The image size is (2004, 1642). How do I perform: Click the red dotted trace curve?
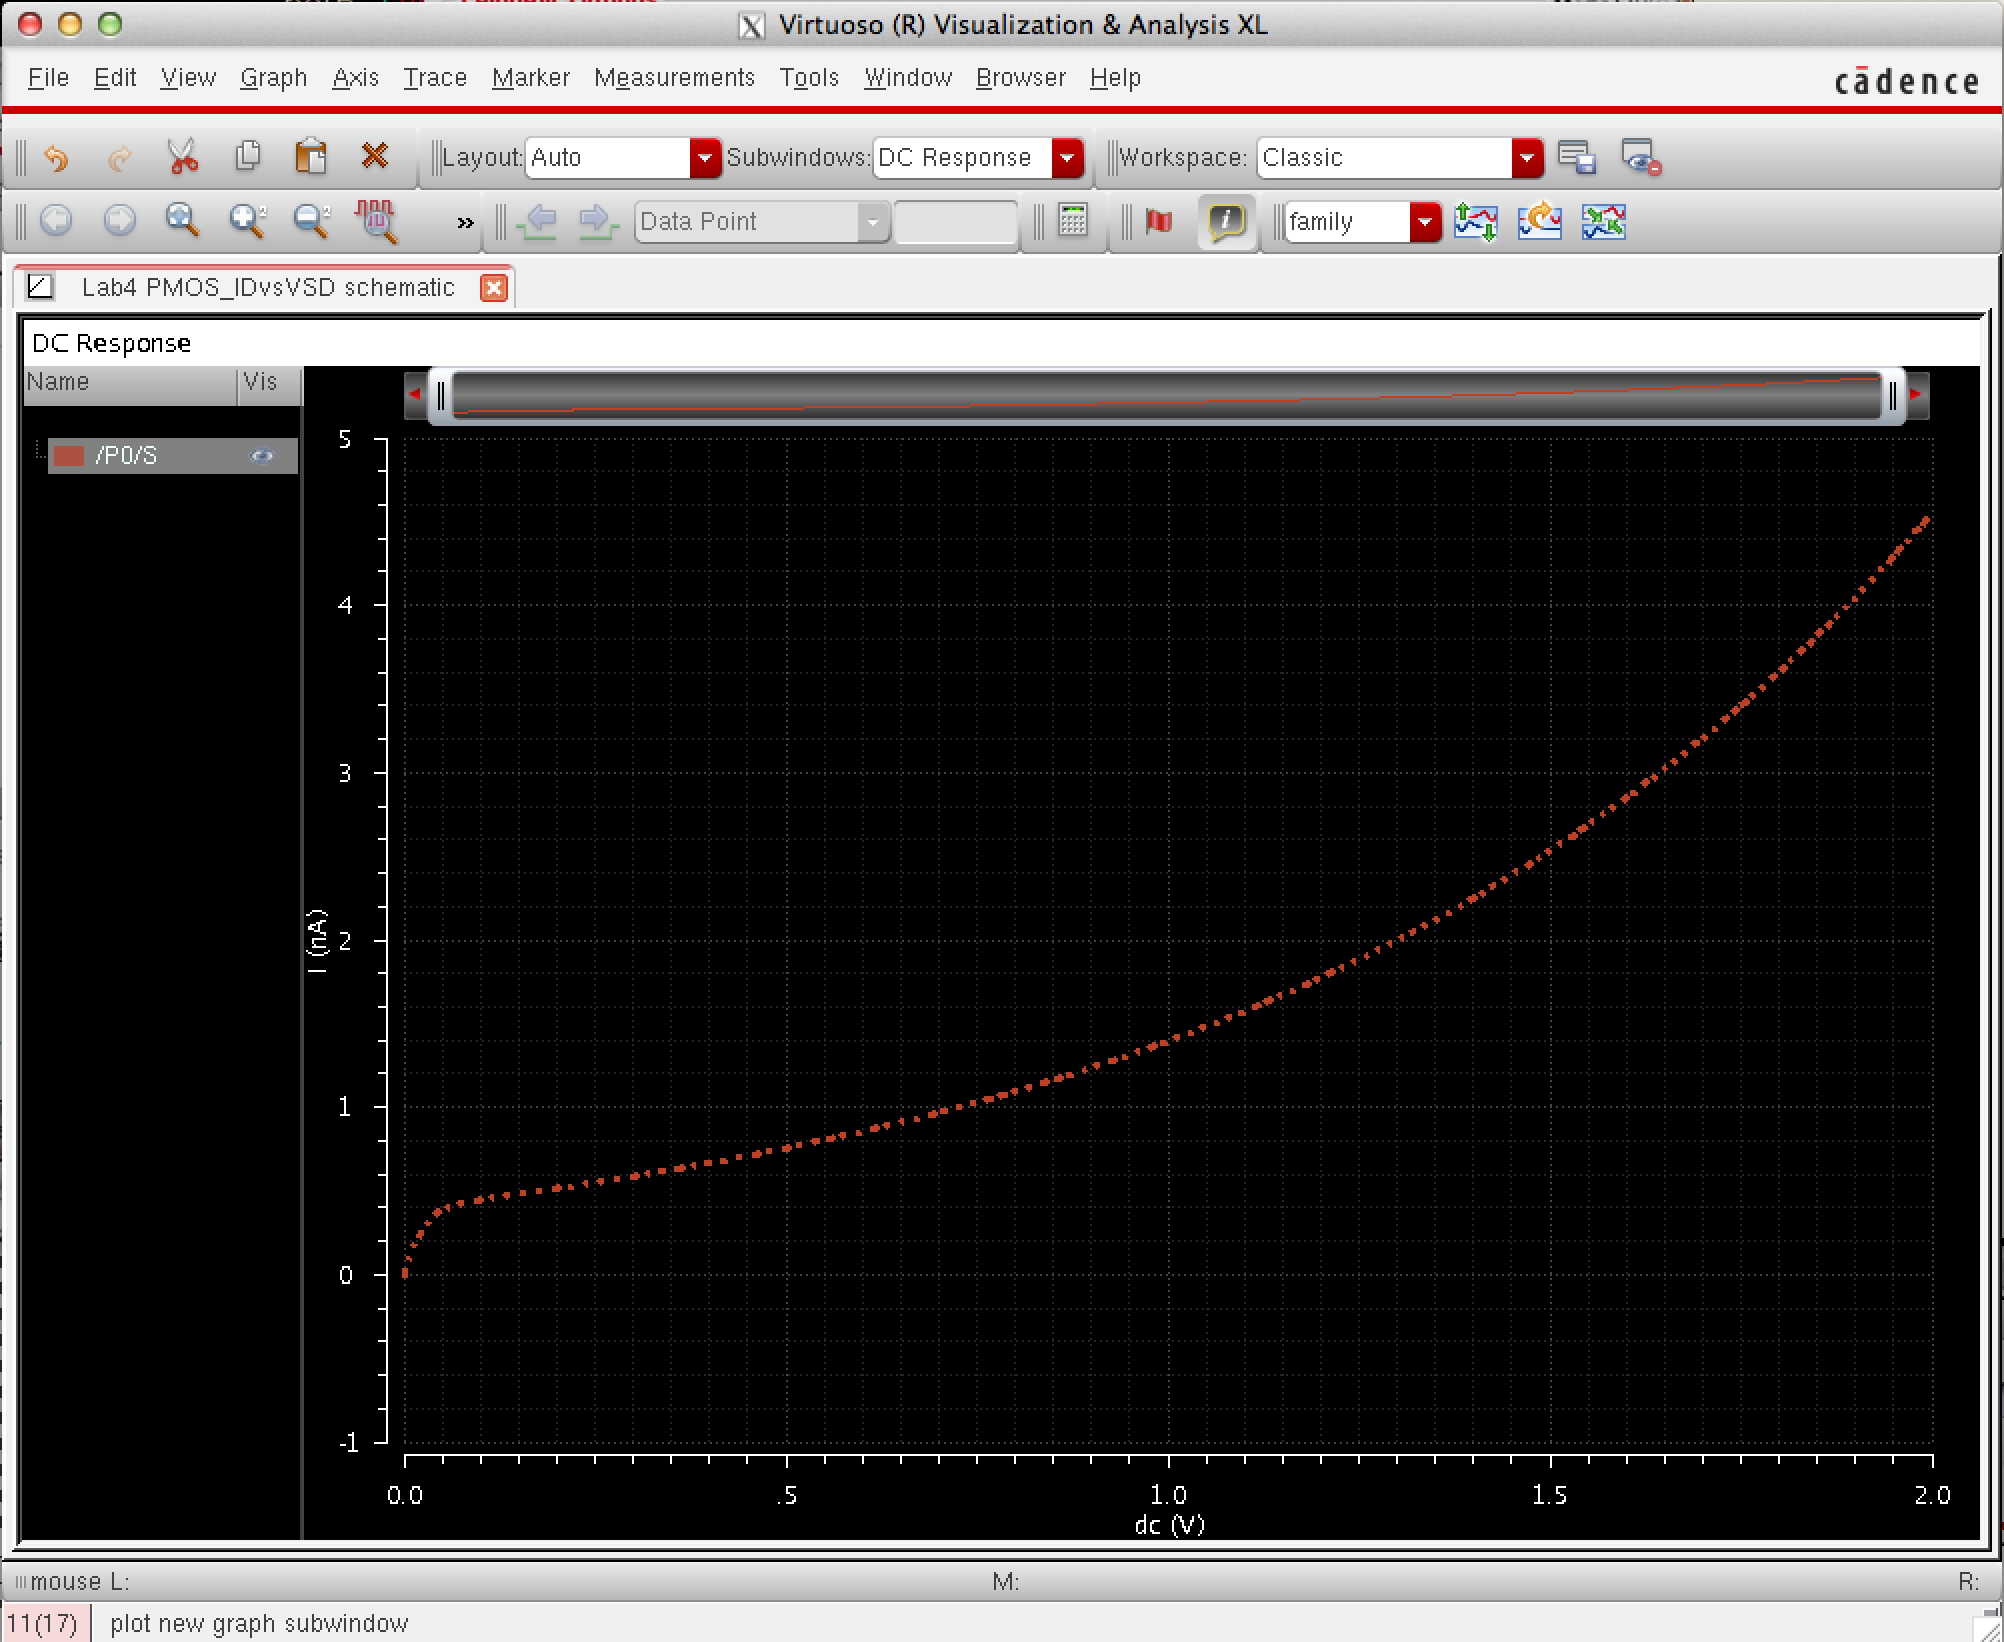coord(1170,1044)
